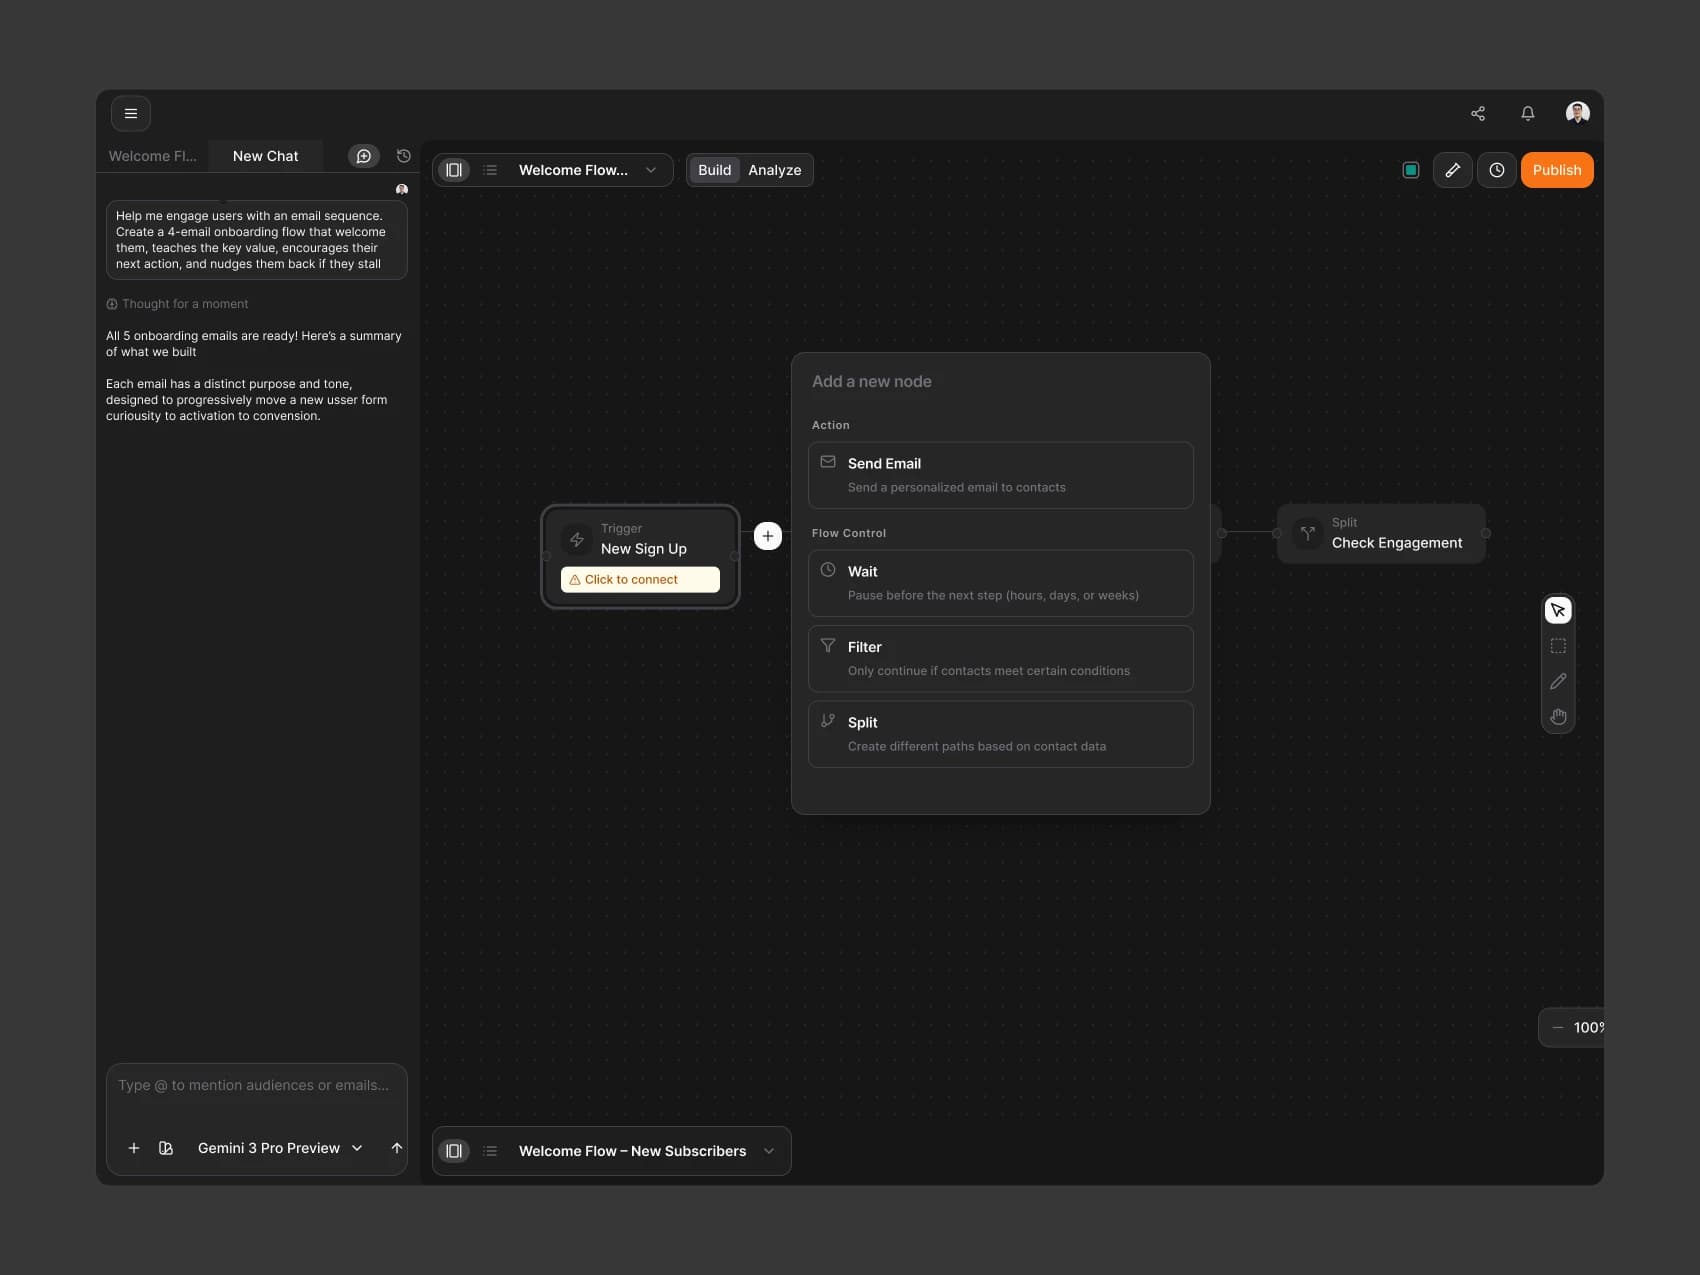Open the hamburger menu
Screen dimensions: 1700x1275
pyautogui.click(x=131, y=113)
